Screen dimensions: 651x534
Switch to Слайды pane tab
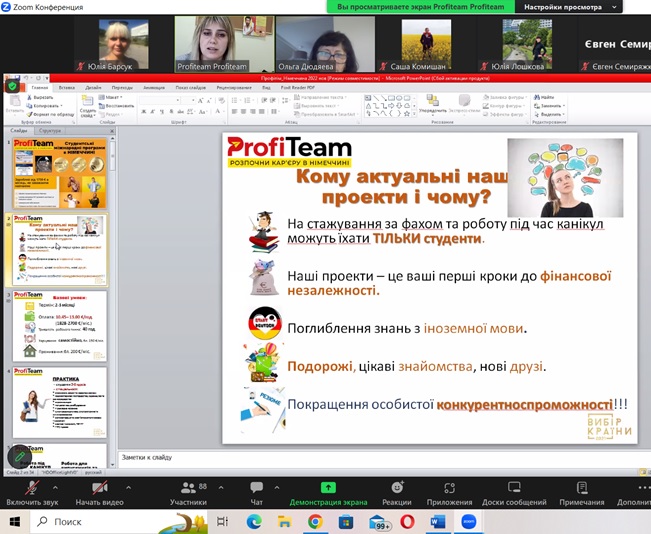[x=19, y=130]
